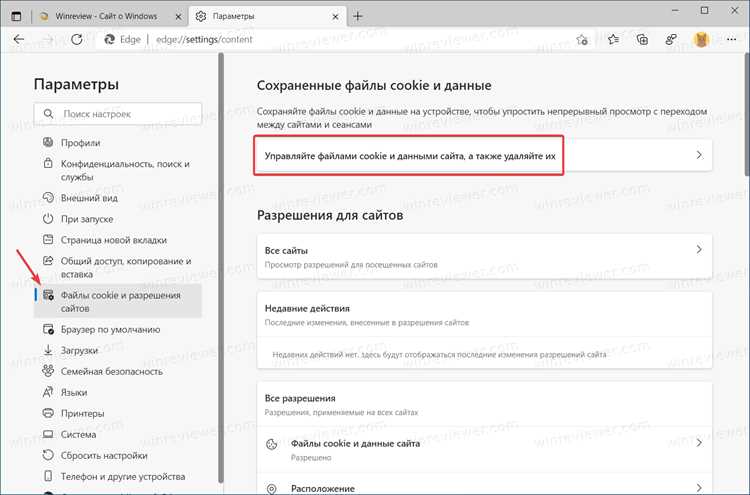Expand the Все сайты row chevron
750x495 pixels.
(x=699, y=249)
